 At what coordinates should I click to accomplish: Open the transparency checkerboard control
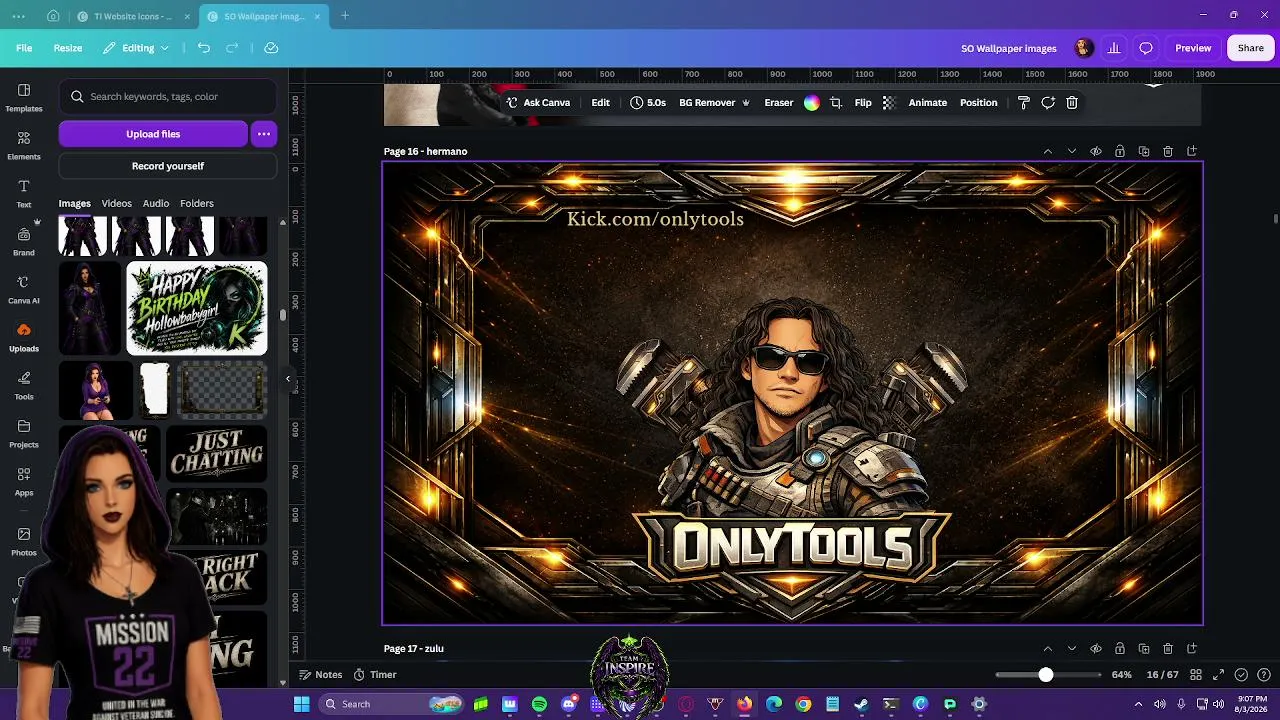click(x=889, y=103)
